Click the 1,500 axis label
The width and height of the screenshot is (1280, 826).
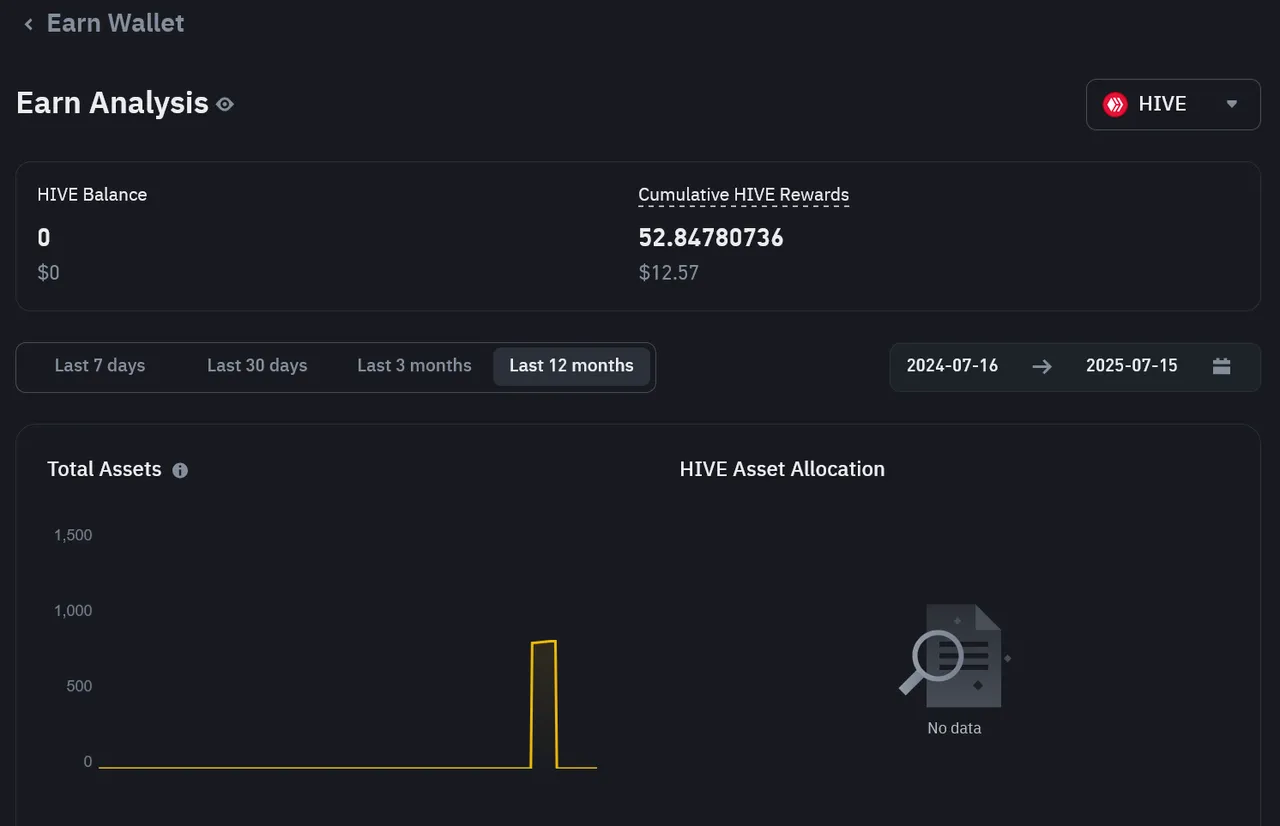pos(73,535)
